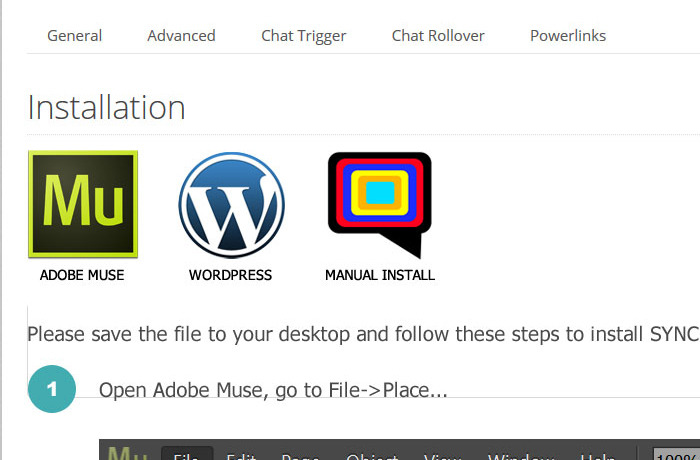Click 'Open Adobe Muse, go to File->Place...' text

[273, 390]
